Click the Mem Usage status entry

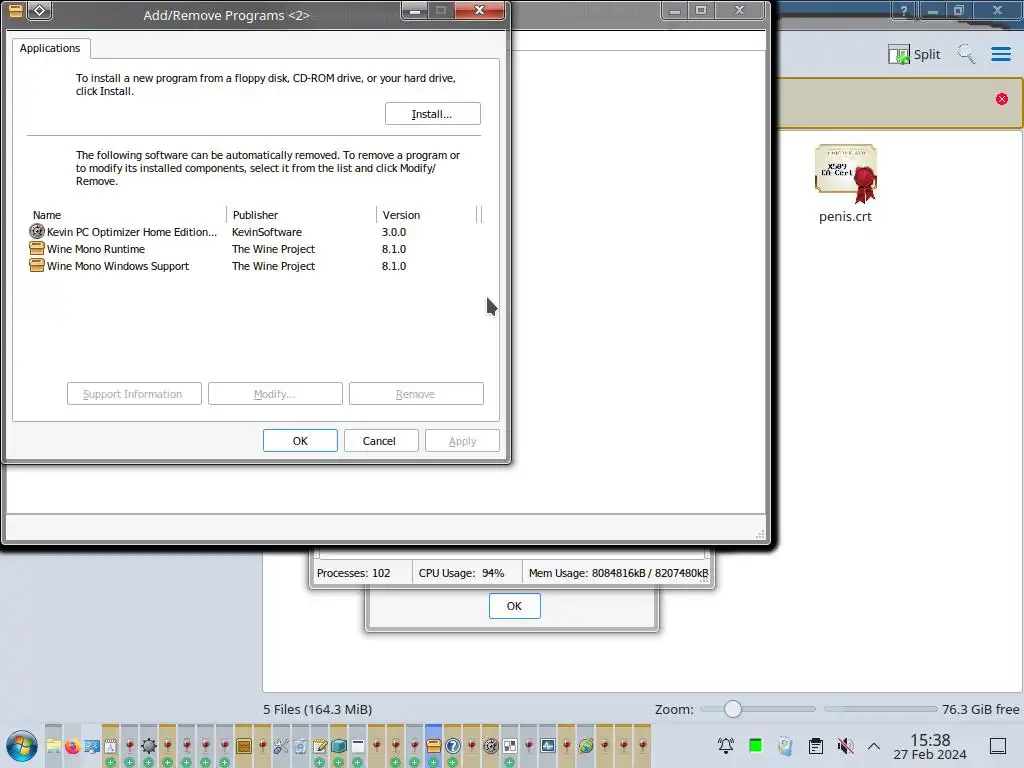tap(618, 573)
